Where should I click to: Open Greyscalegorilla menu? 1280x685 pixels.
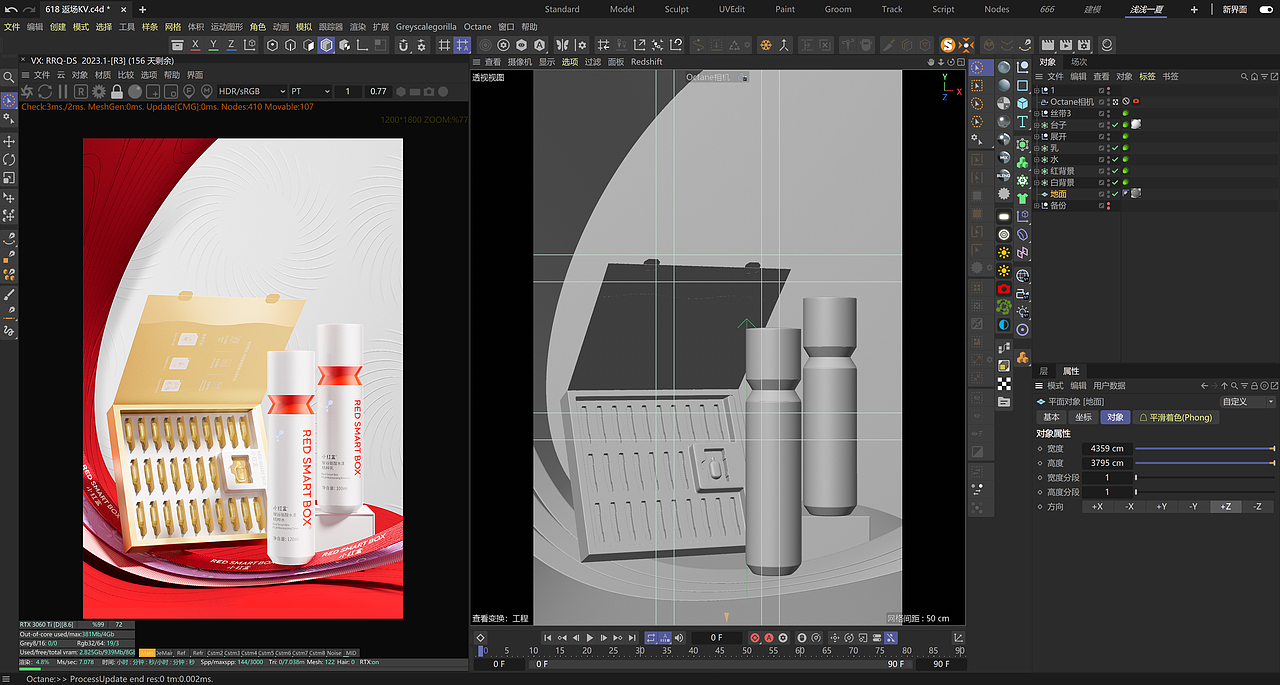click(x=426, y=27)
